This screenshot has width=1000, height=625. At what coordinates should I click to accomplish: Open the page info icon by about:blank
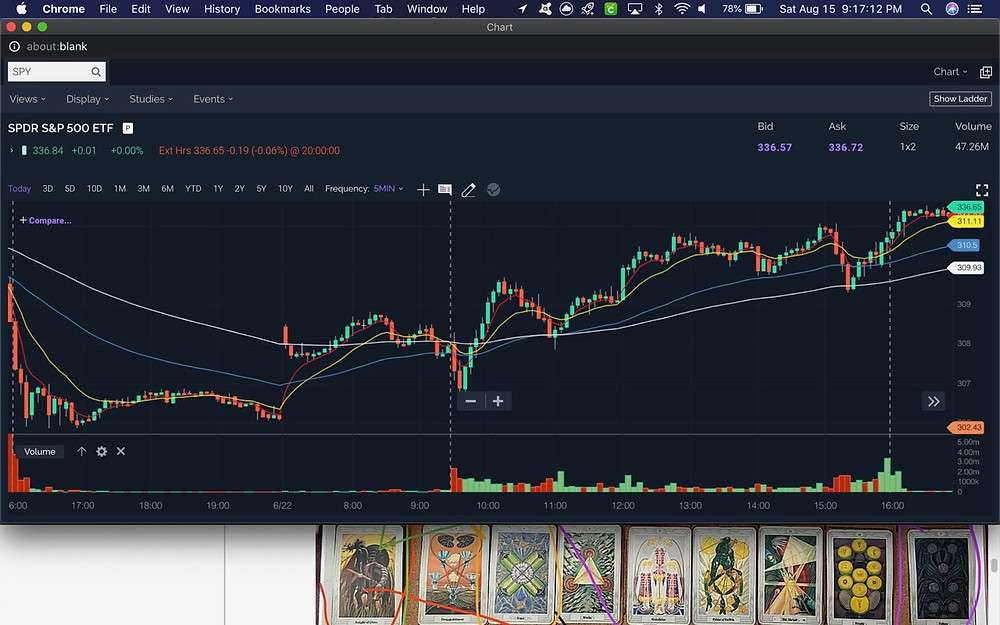(x=14, y=47)
